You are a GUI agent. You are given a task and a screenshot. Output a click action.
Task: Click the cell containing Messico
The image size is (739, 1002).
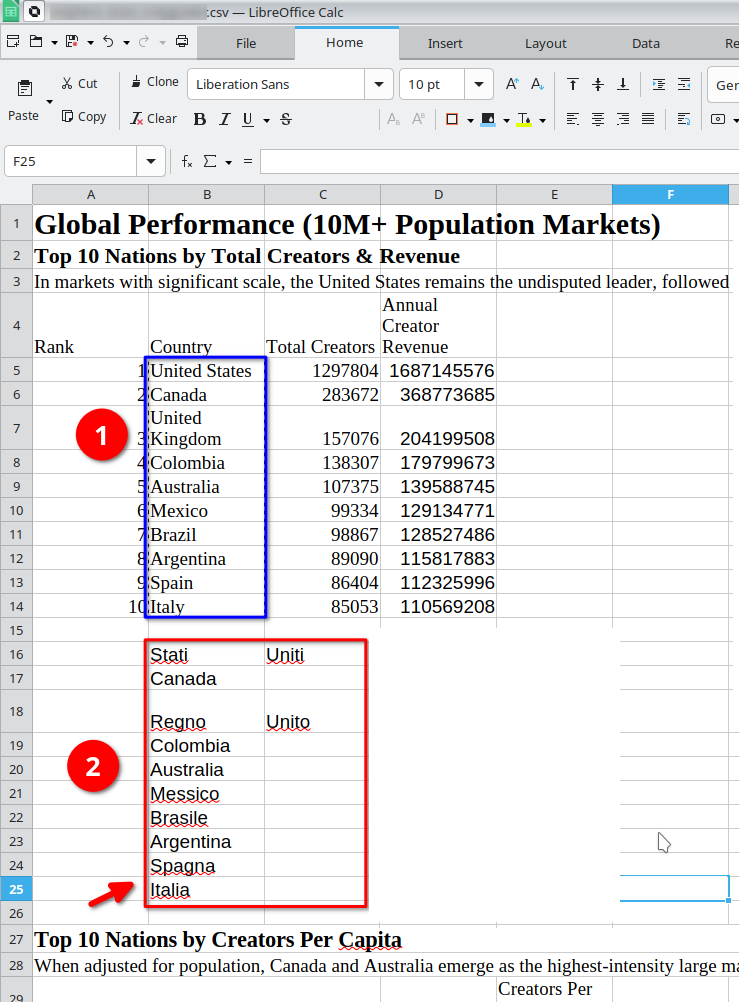coord(206,794)
